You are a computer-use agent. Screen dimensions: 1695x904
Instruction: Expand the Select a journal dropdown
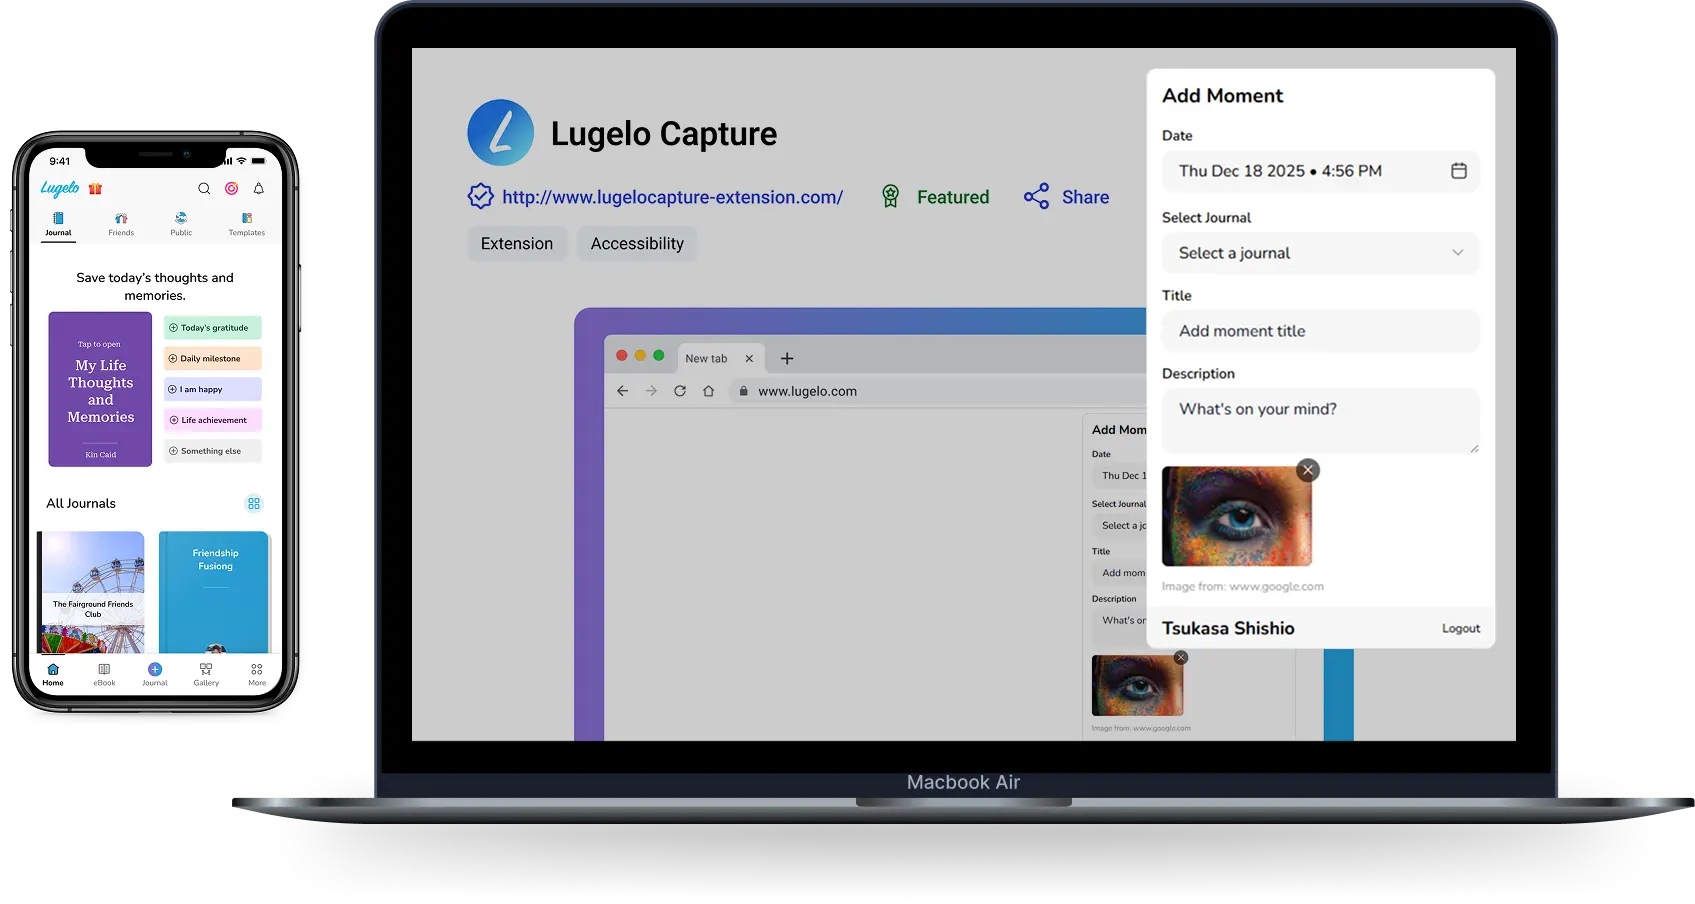pos(1320,253)
